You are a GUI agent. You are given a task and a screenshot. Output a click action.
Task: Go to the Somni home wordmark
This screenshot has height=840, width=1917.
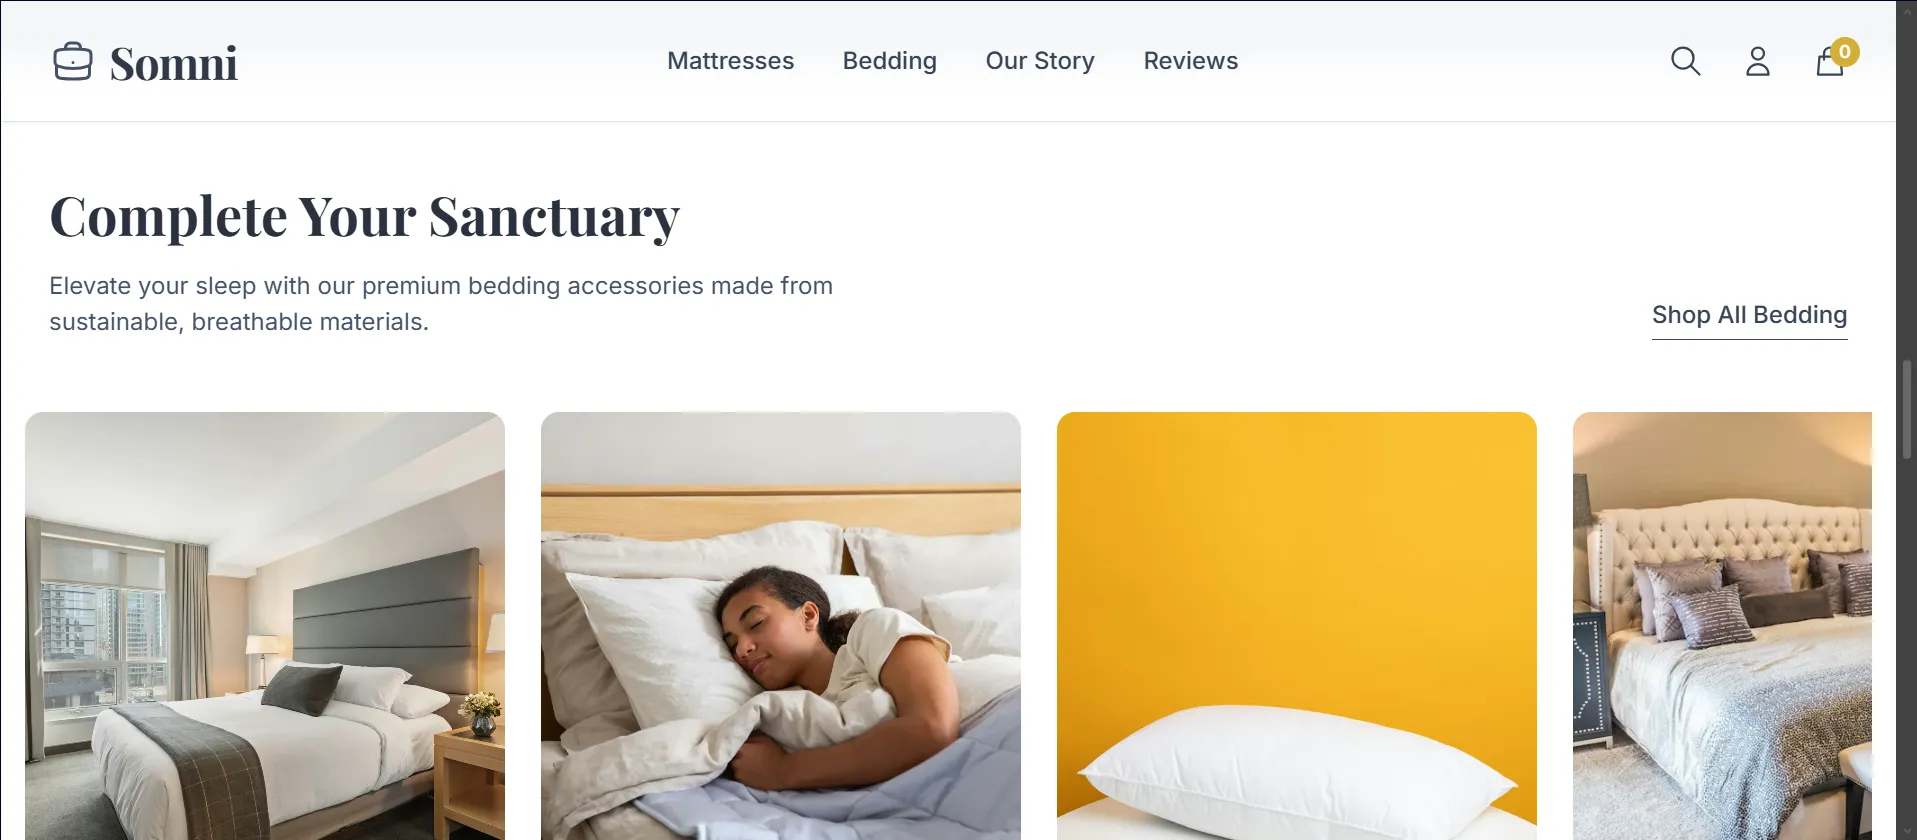point(174,63)
